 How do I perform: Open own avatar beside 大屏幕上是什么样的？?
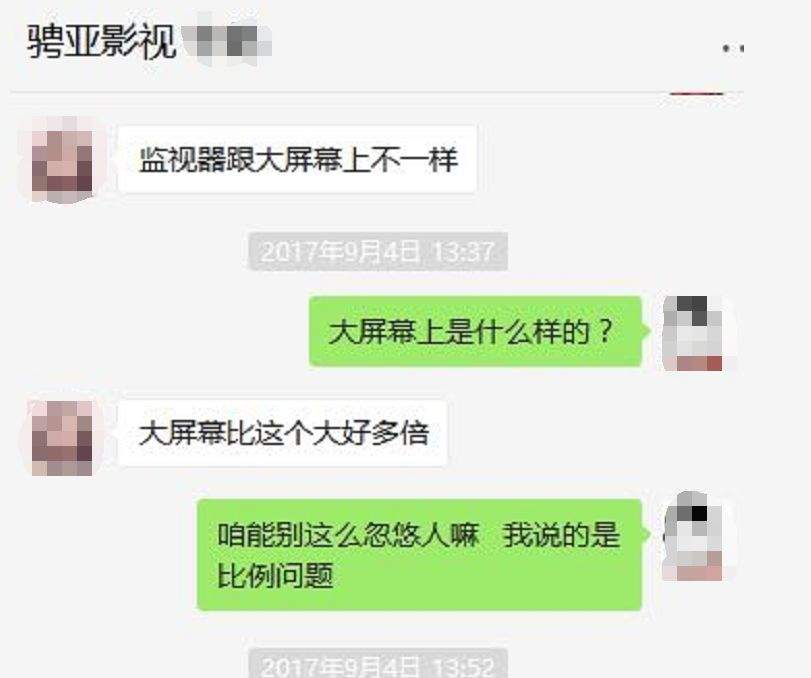pyautogui.click(x=693, y=333)
